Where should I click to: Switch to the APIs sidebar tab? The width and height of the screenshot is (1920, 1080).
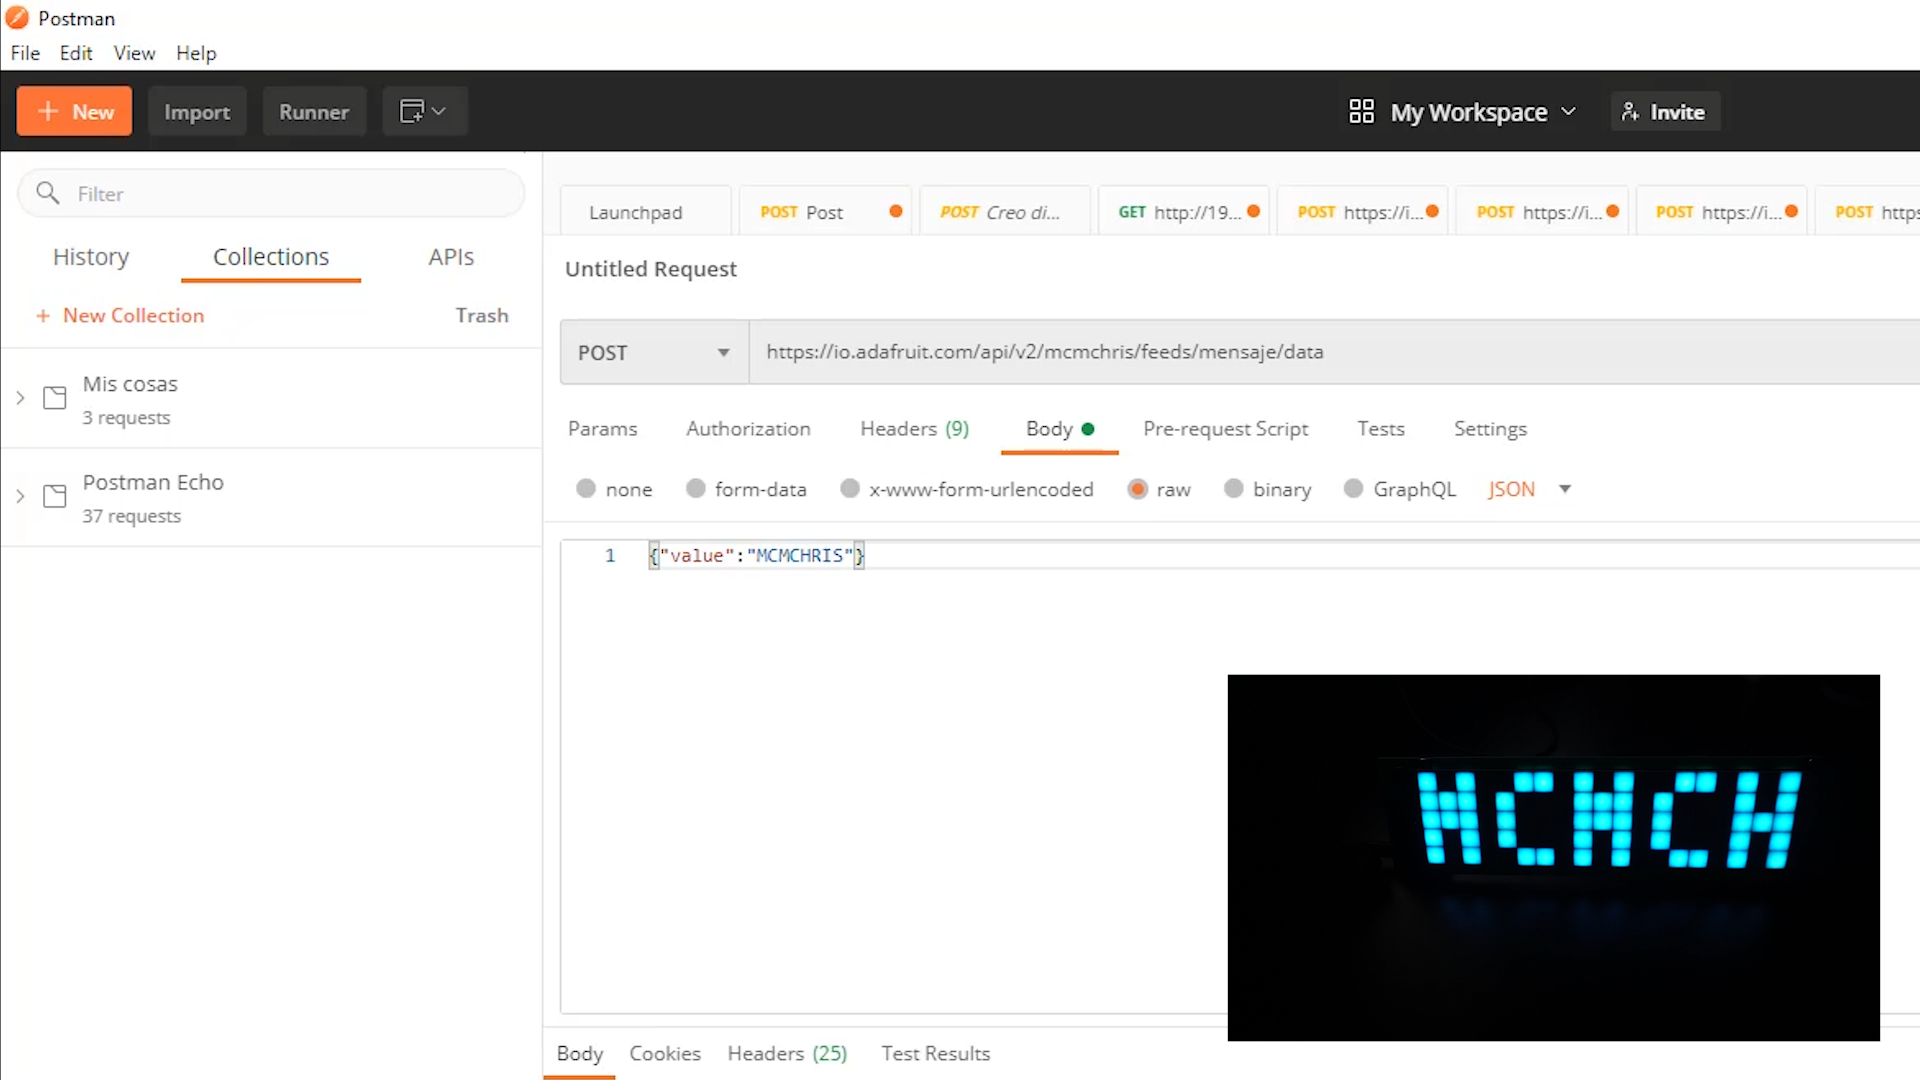pos(451,257)
